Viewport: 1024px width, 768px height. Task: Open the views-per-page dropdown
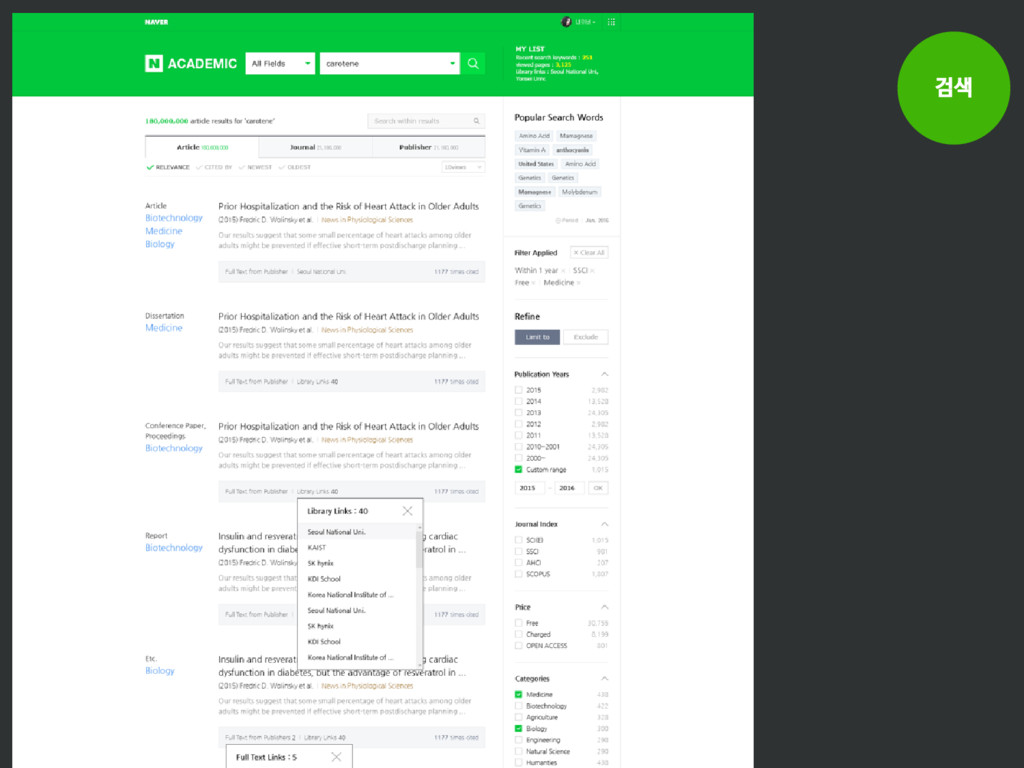coord(463,167)
